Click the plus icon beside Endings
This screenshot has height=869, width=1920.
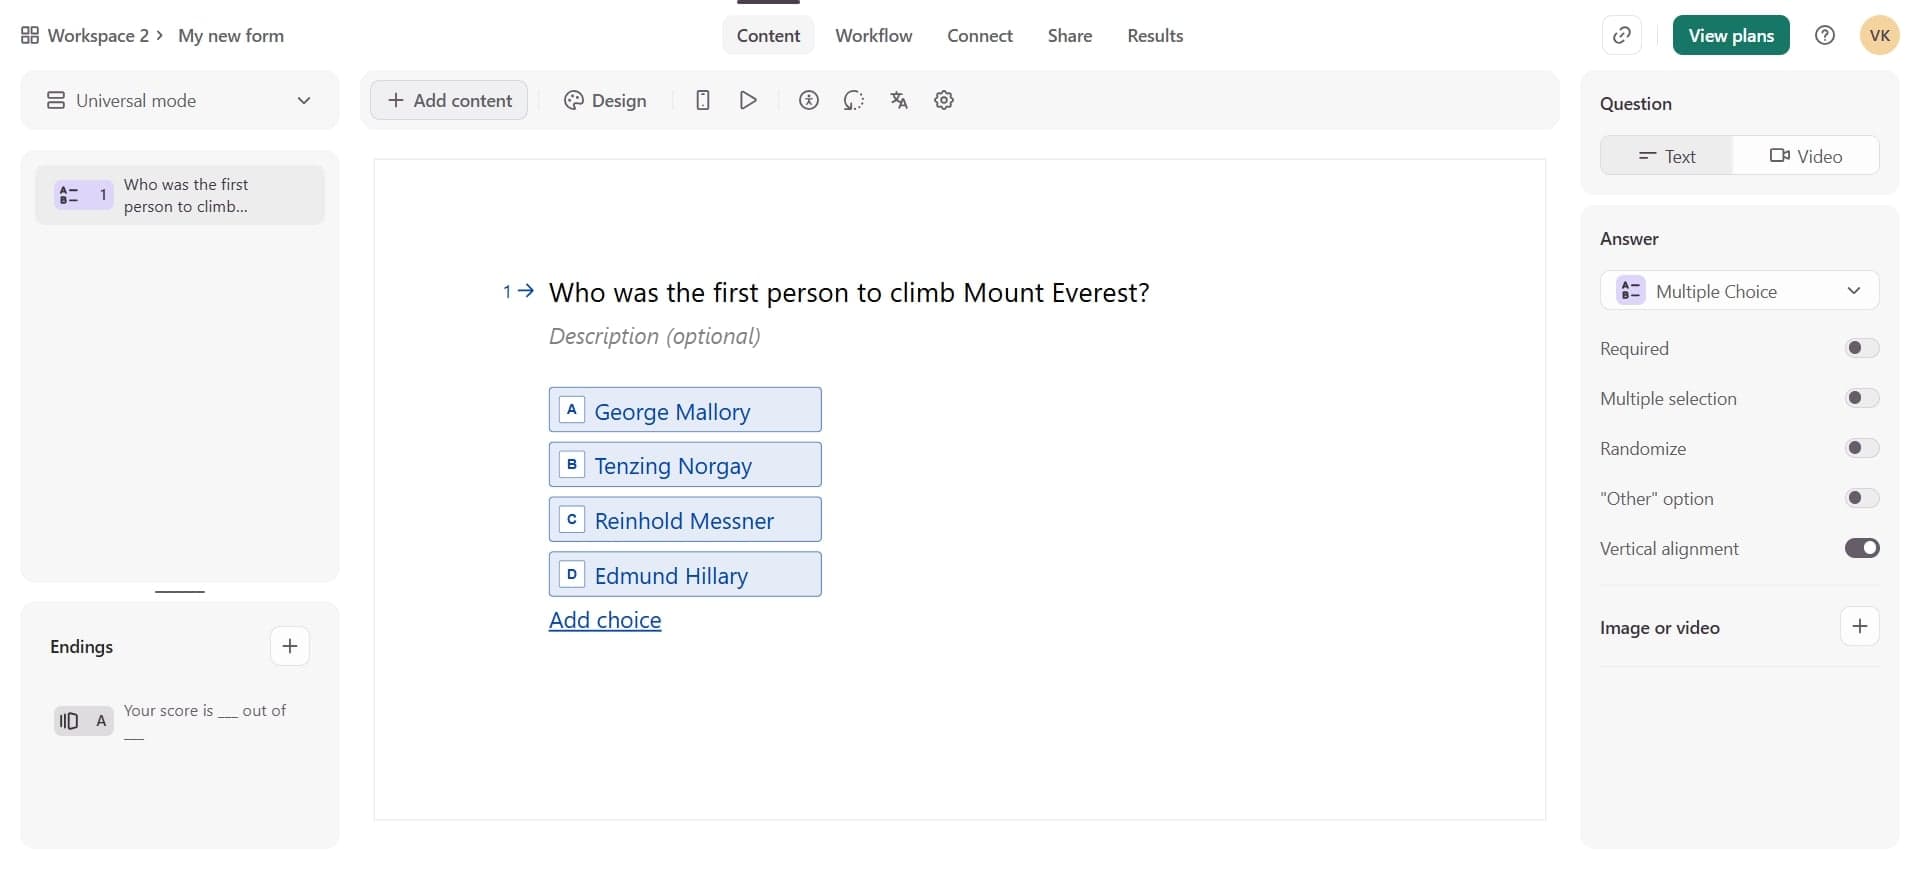coord(290,646)
